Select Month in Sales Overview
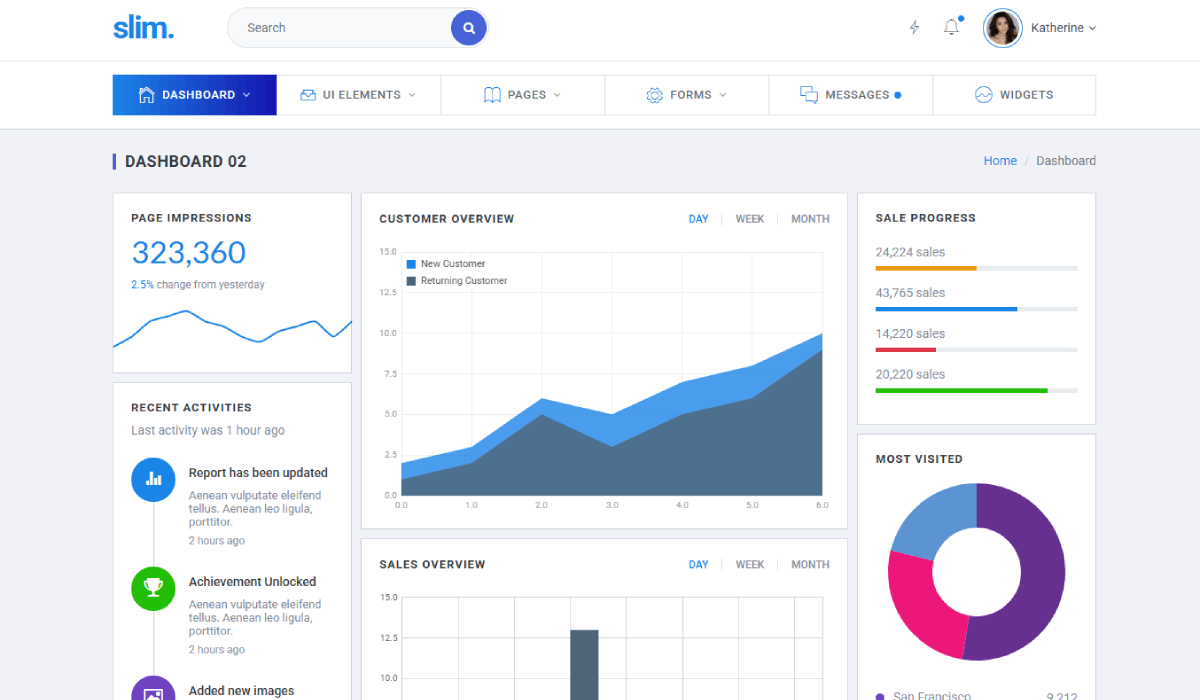The height and width of the screenshot is (700, 1200). pos(810,565)
